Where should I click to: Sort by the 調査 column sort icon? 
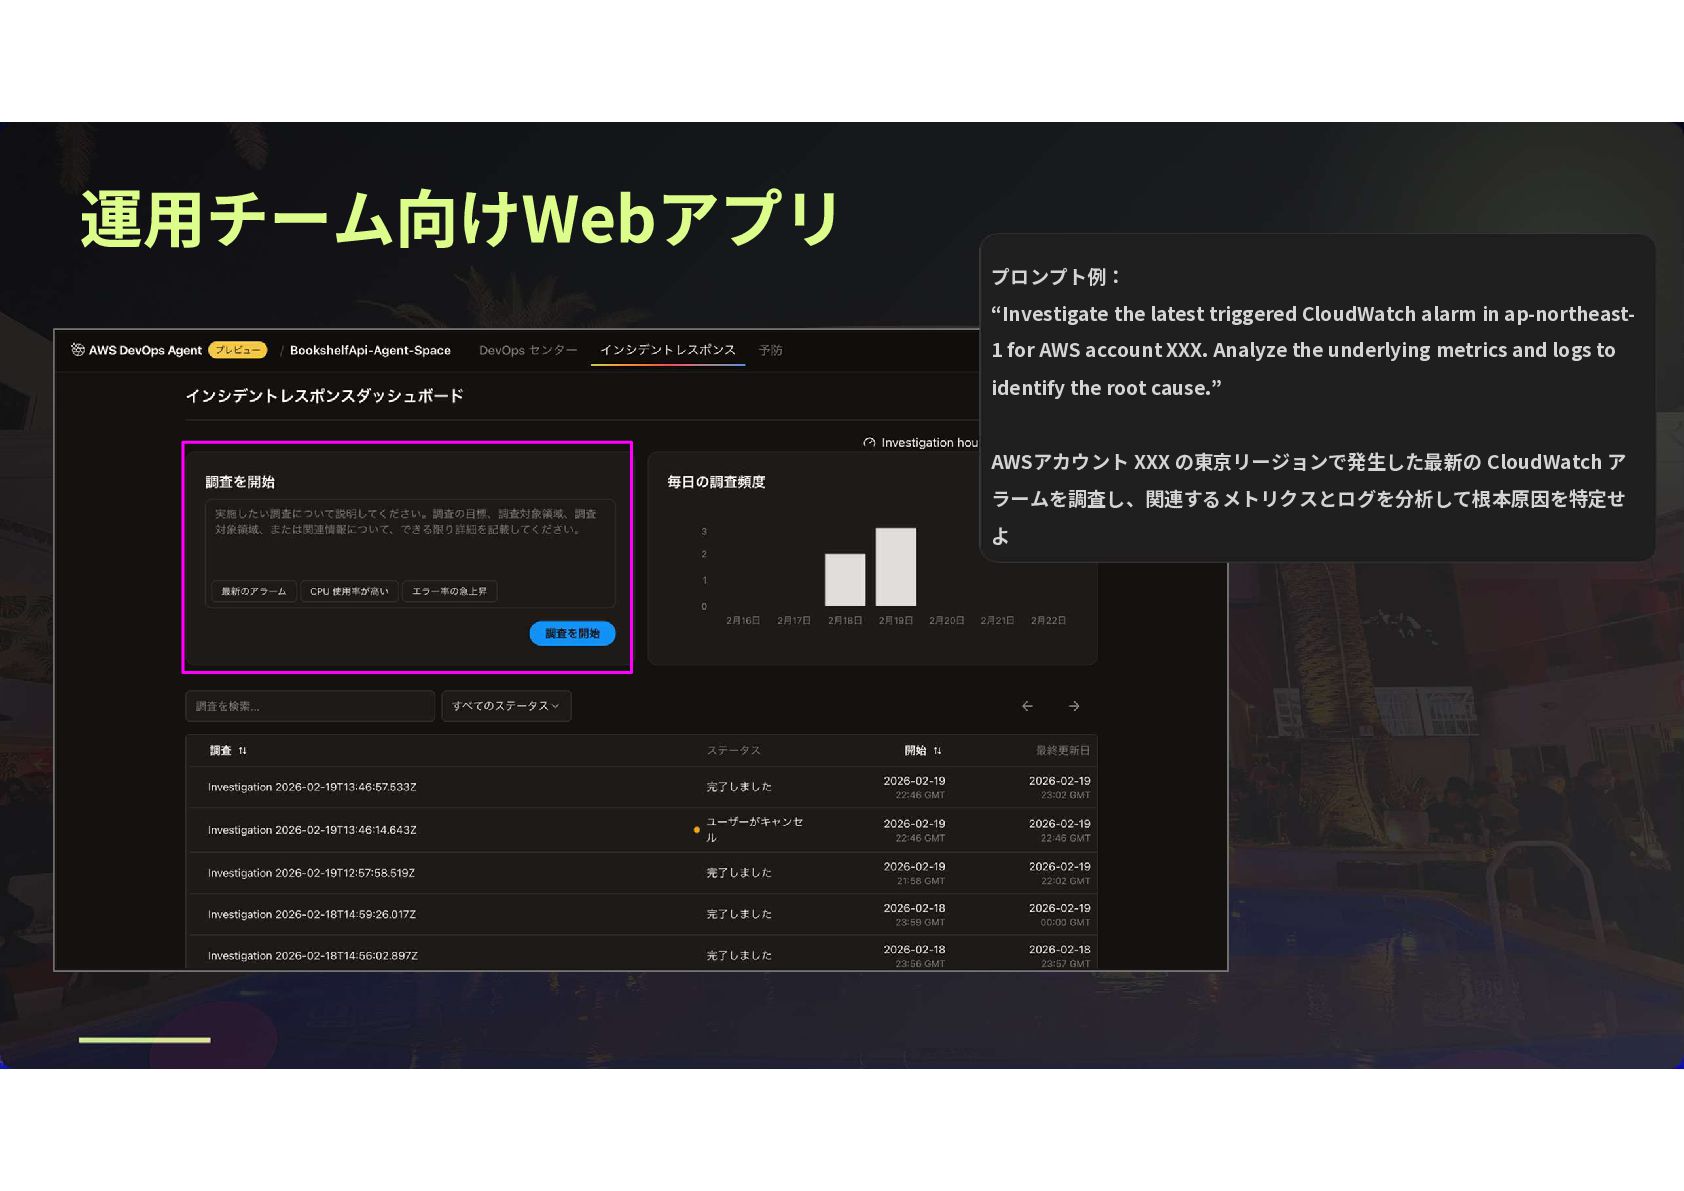243,751
